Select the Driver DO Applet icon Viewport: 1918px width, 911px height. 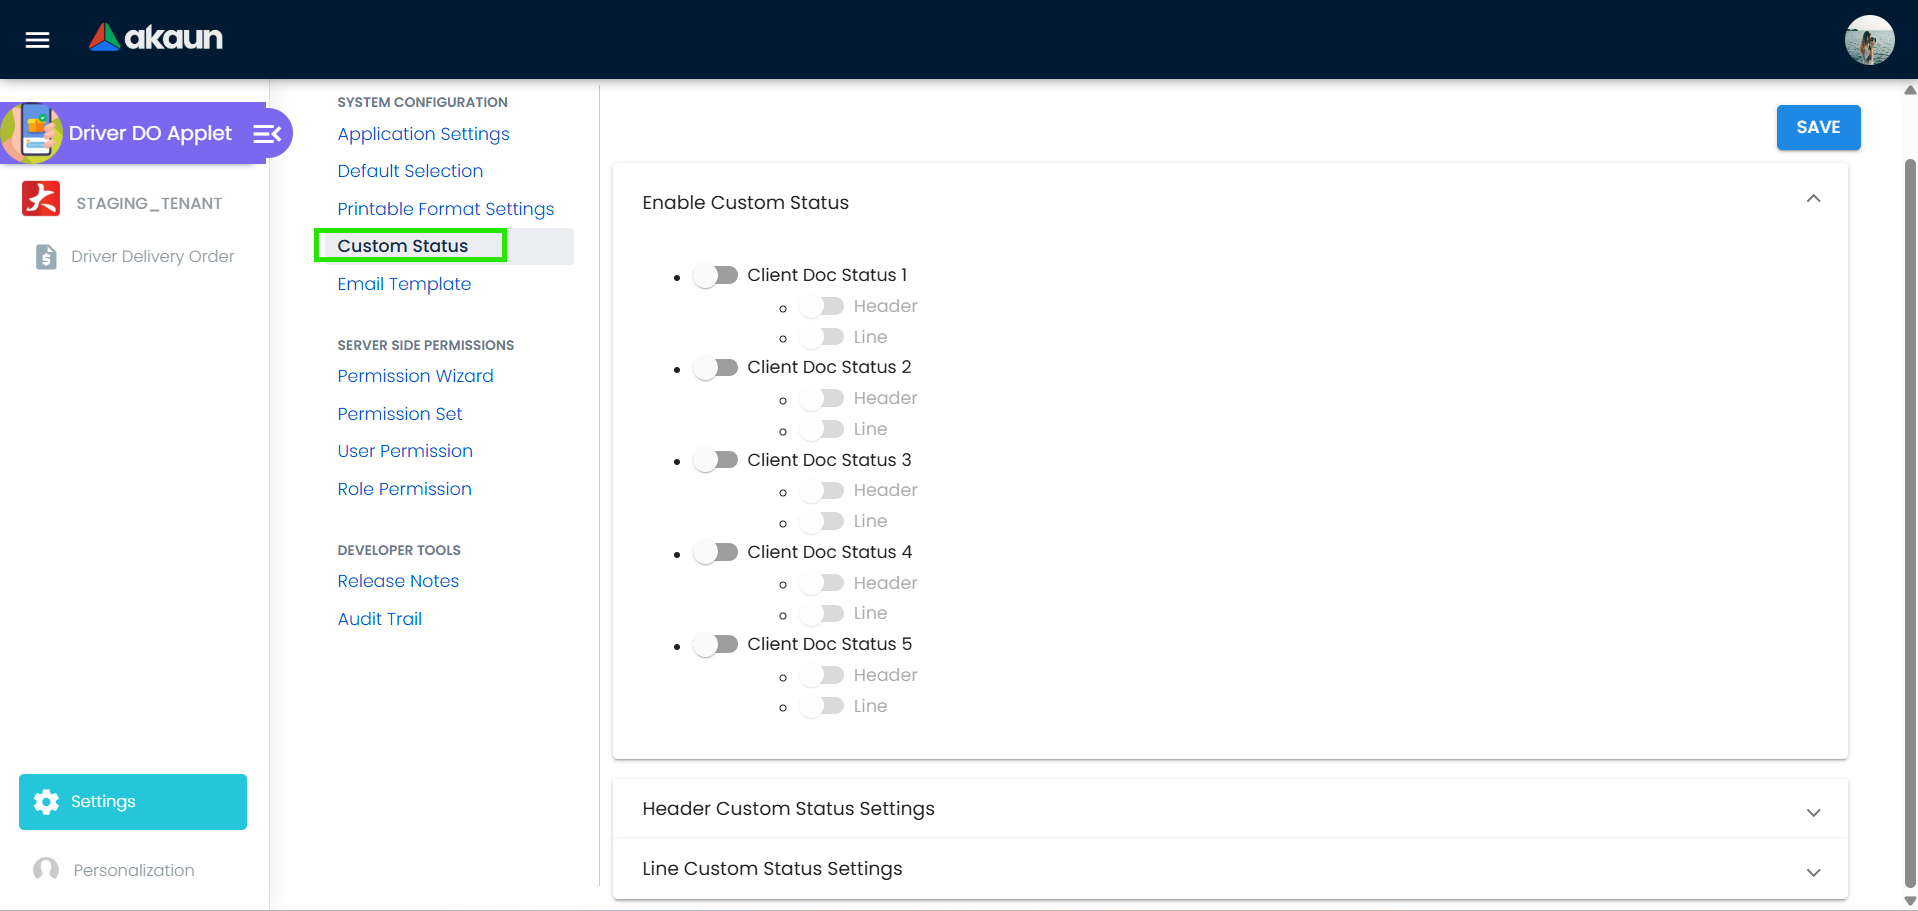[x=36, y=132]
